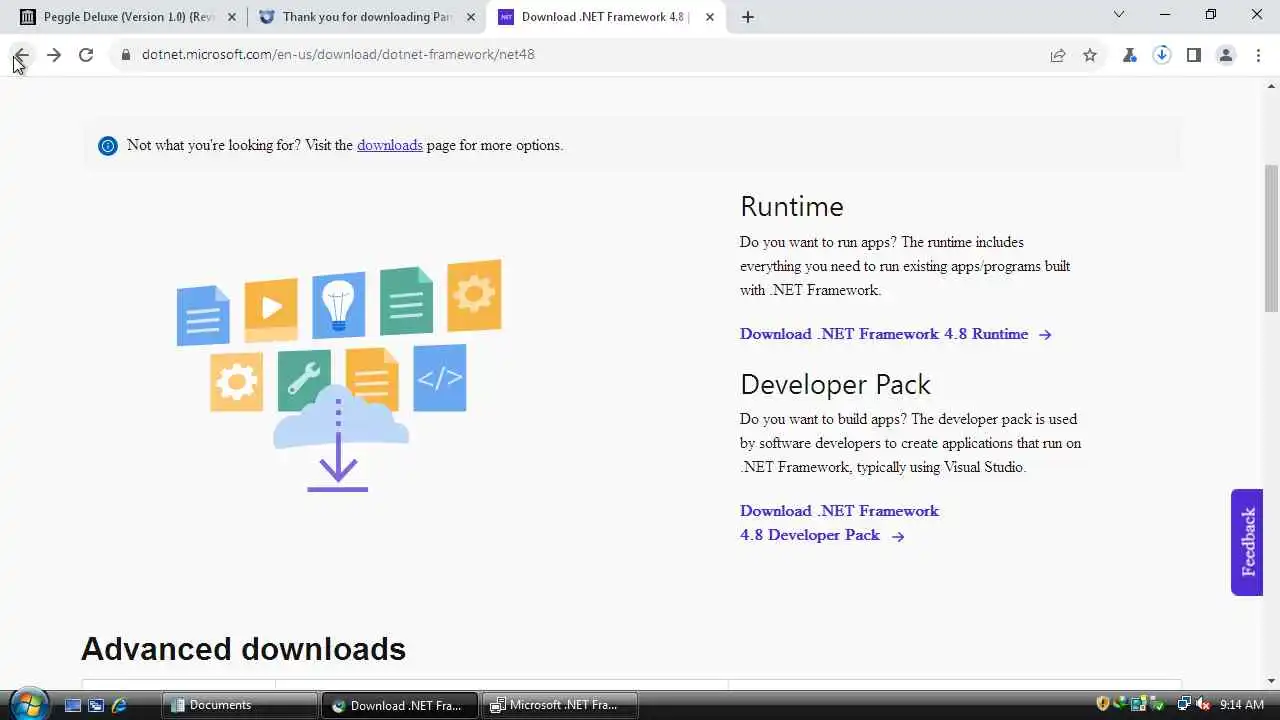Switch to the Peggle Deluxe (Version 1.0) tab
1280x720 pixels.
click(128, 17)
